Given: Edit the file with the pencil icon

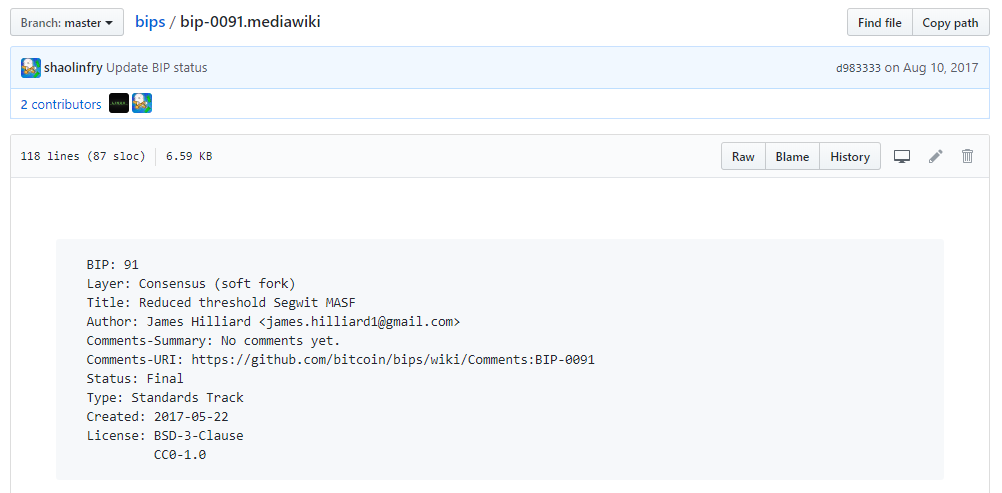Looking at the screenshot, I should [935, 156].
